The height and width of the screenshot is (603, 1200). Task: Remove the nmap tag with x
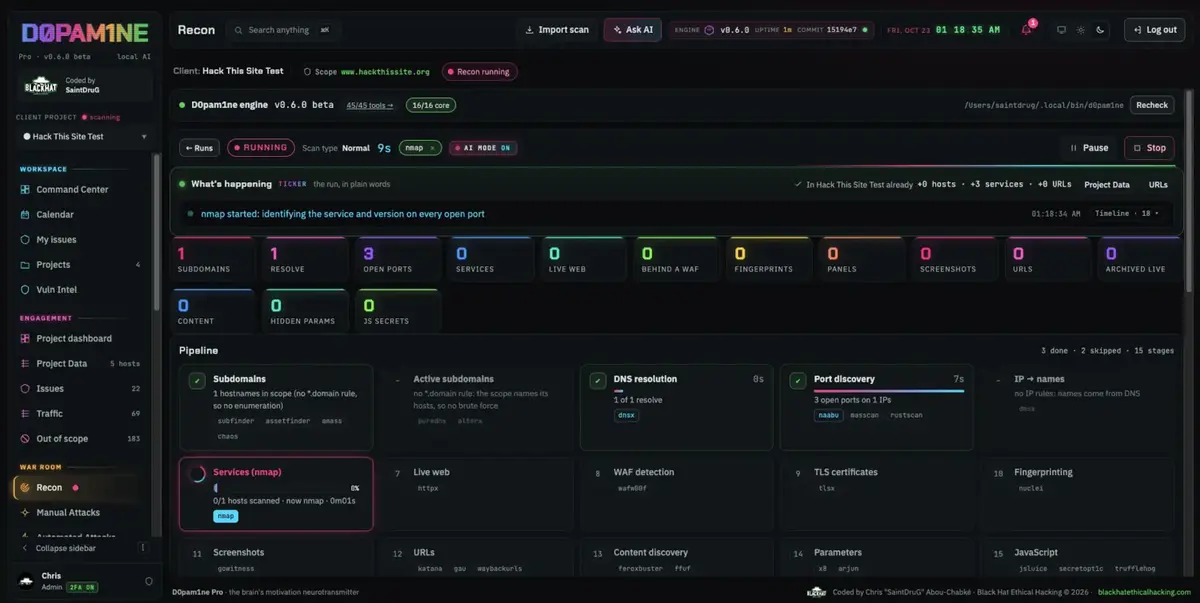(x=433, y=148)
